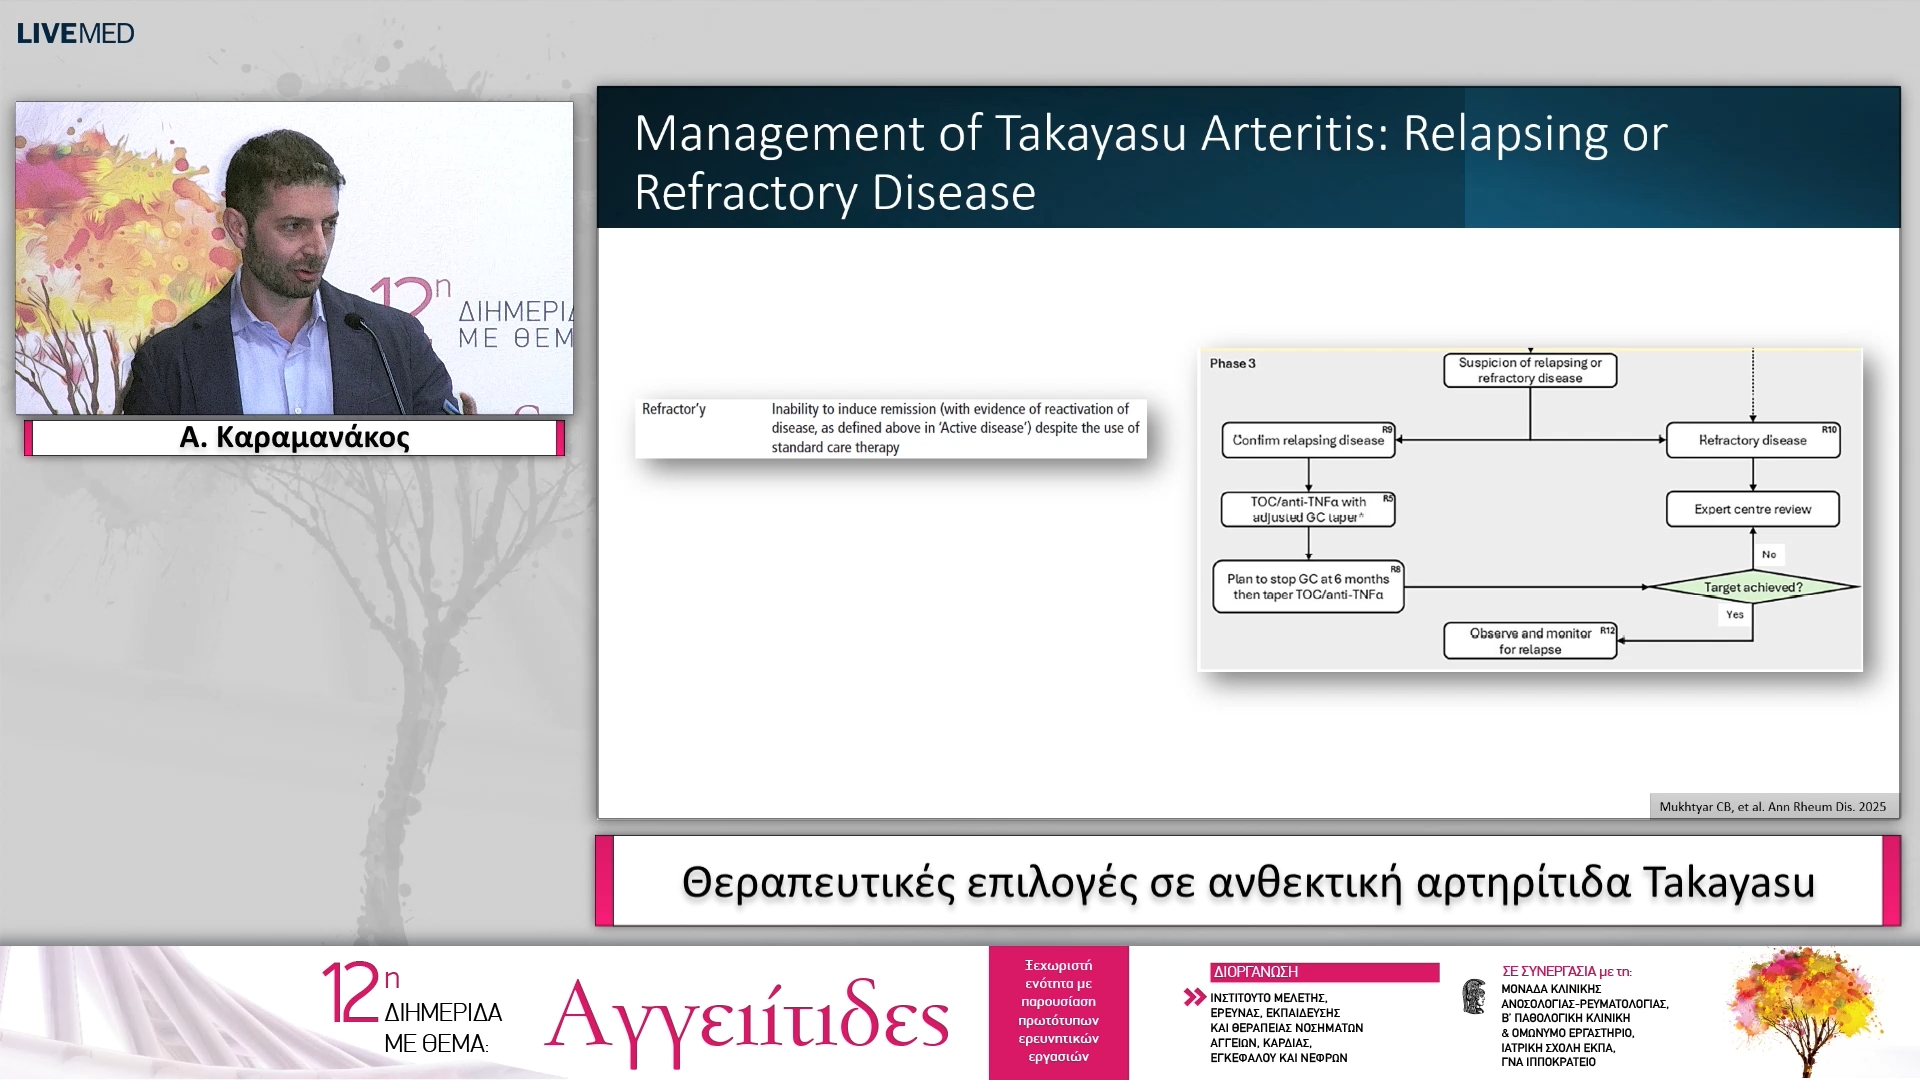Click the university bust emblem icon
1920x1080 pixels.
pyautogui.click(x=1474, y=997)
